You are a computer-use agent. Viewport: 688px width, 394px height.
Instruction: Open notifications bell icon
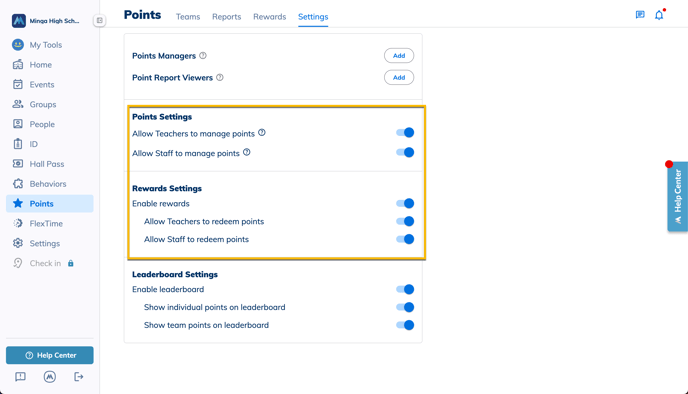point(659,15)
